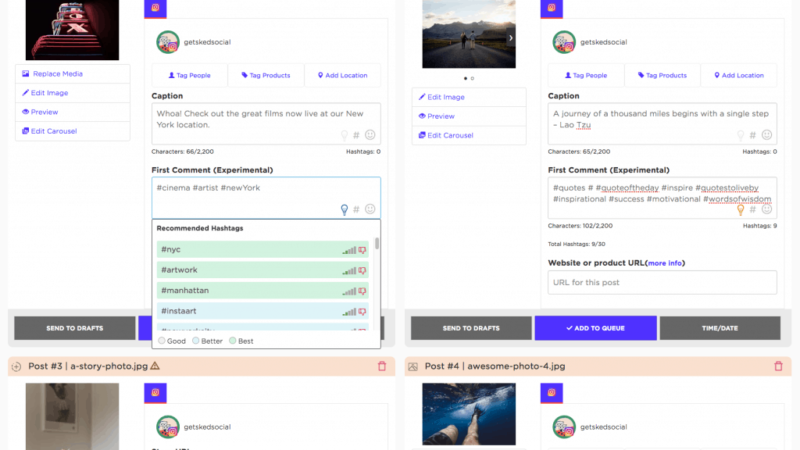Add recommended hashtag #nyc
Screen dimensions: 800x450
click(262, 249)
